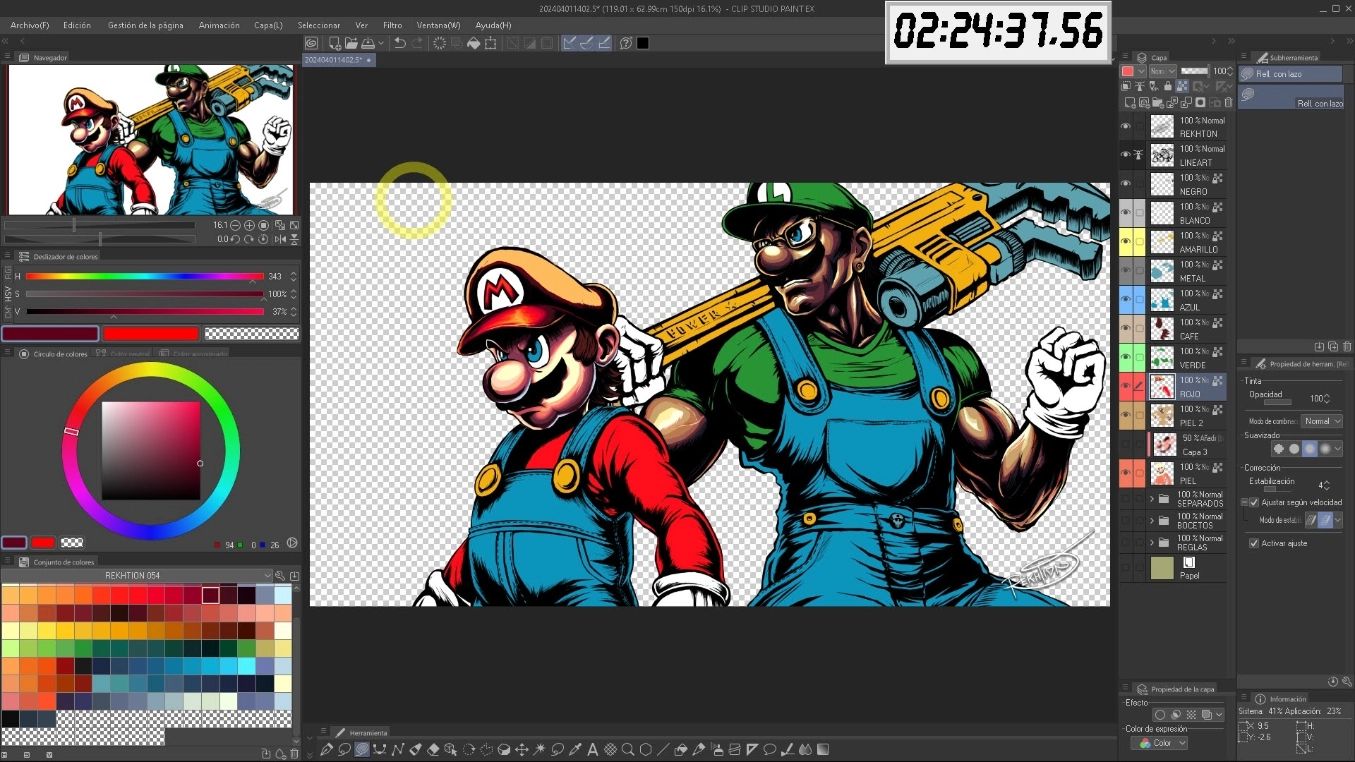Viewport: 1355px width, 762px height.
Task: Click the new layer folder icon
Action: (1159, 102)
